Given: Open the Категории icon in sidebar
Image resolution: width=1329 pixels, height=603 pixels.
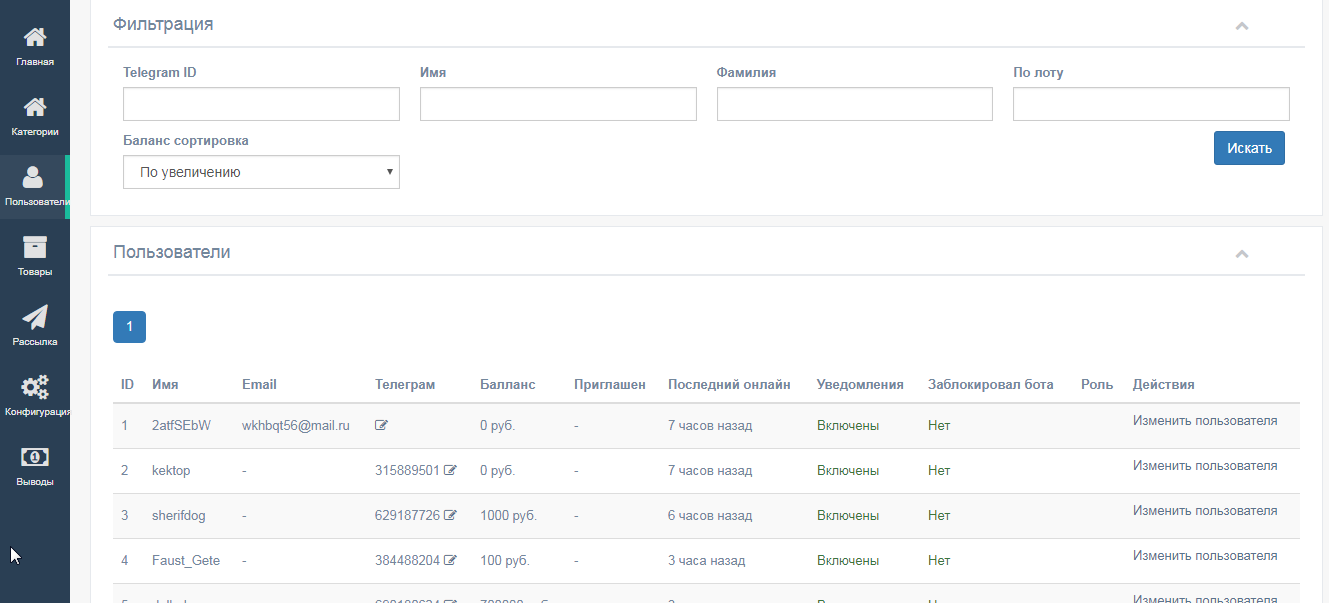Looking at the screenshot, I should (x=35, y=107).
